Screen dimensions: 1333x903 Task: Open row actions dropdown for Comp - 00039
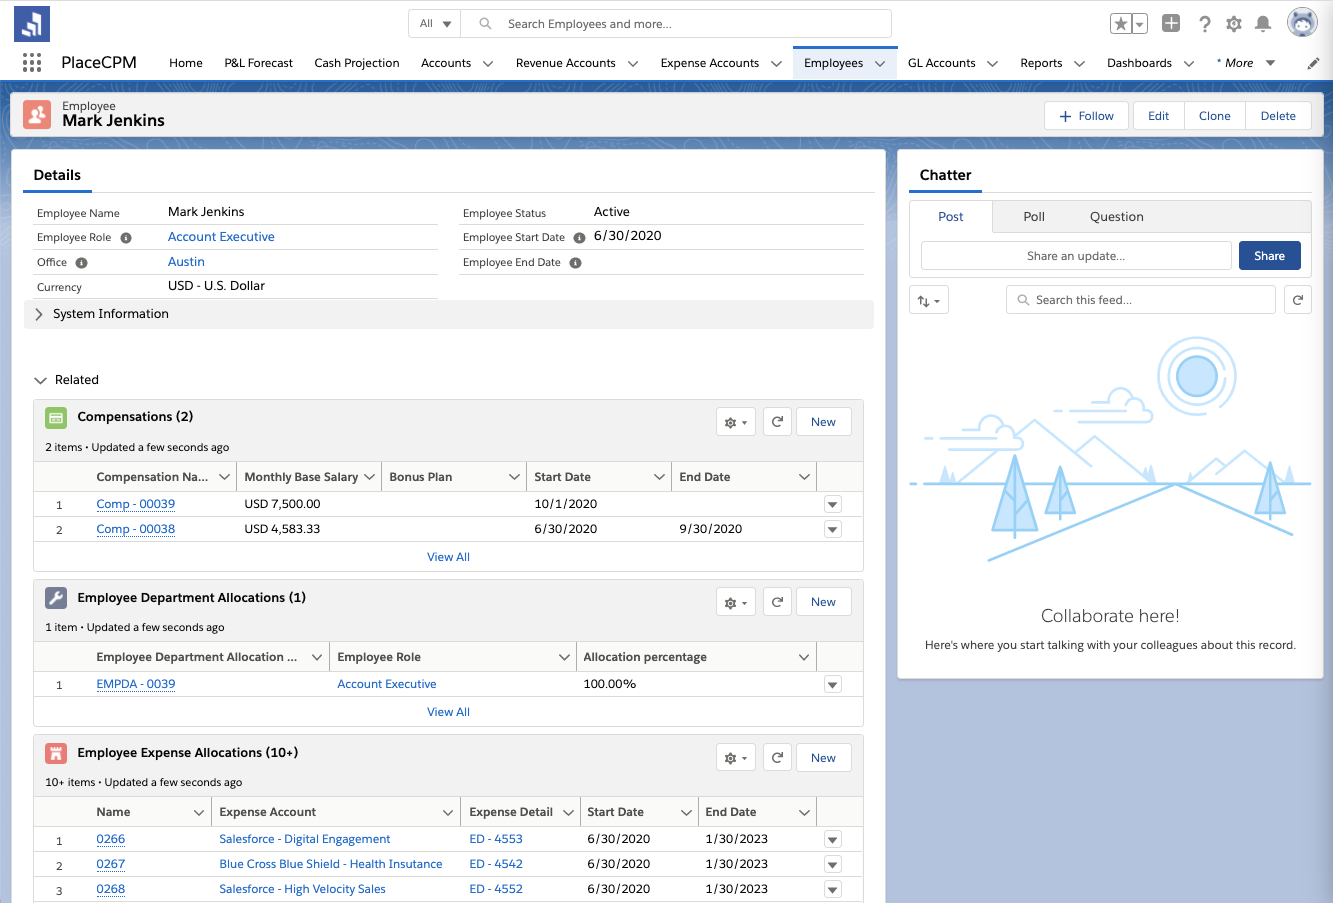point(832,505)
